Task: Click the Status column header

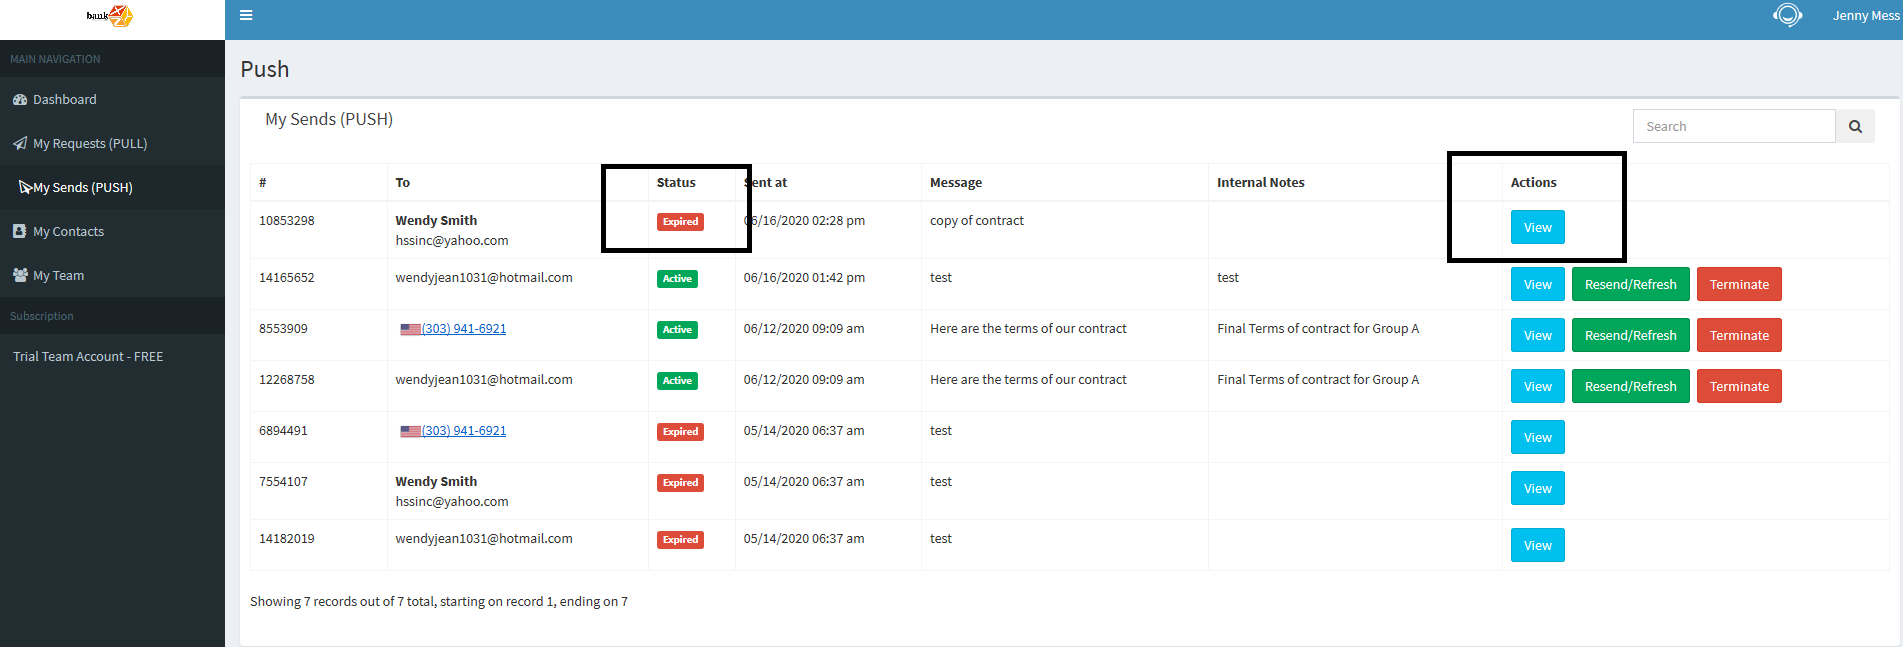Action: [x=676, y=182]
